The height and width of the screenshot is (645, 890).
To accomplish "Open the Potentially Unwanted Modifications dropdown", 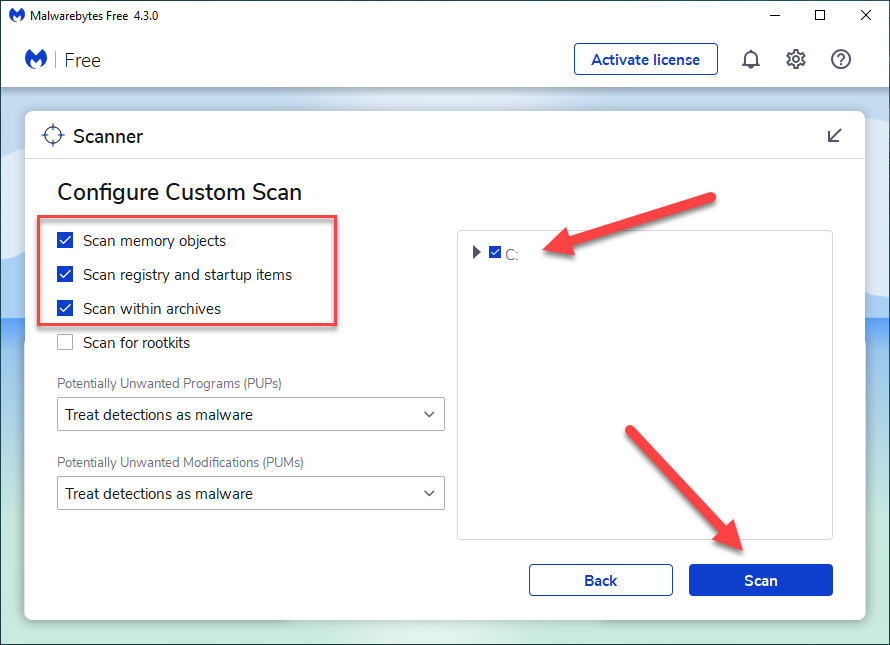I will tap(250, 493).
